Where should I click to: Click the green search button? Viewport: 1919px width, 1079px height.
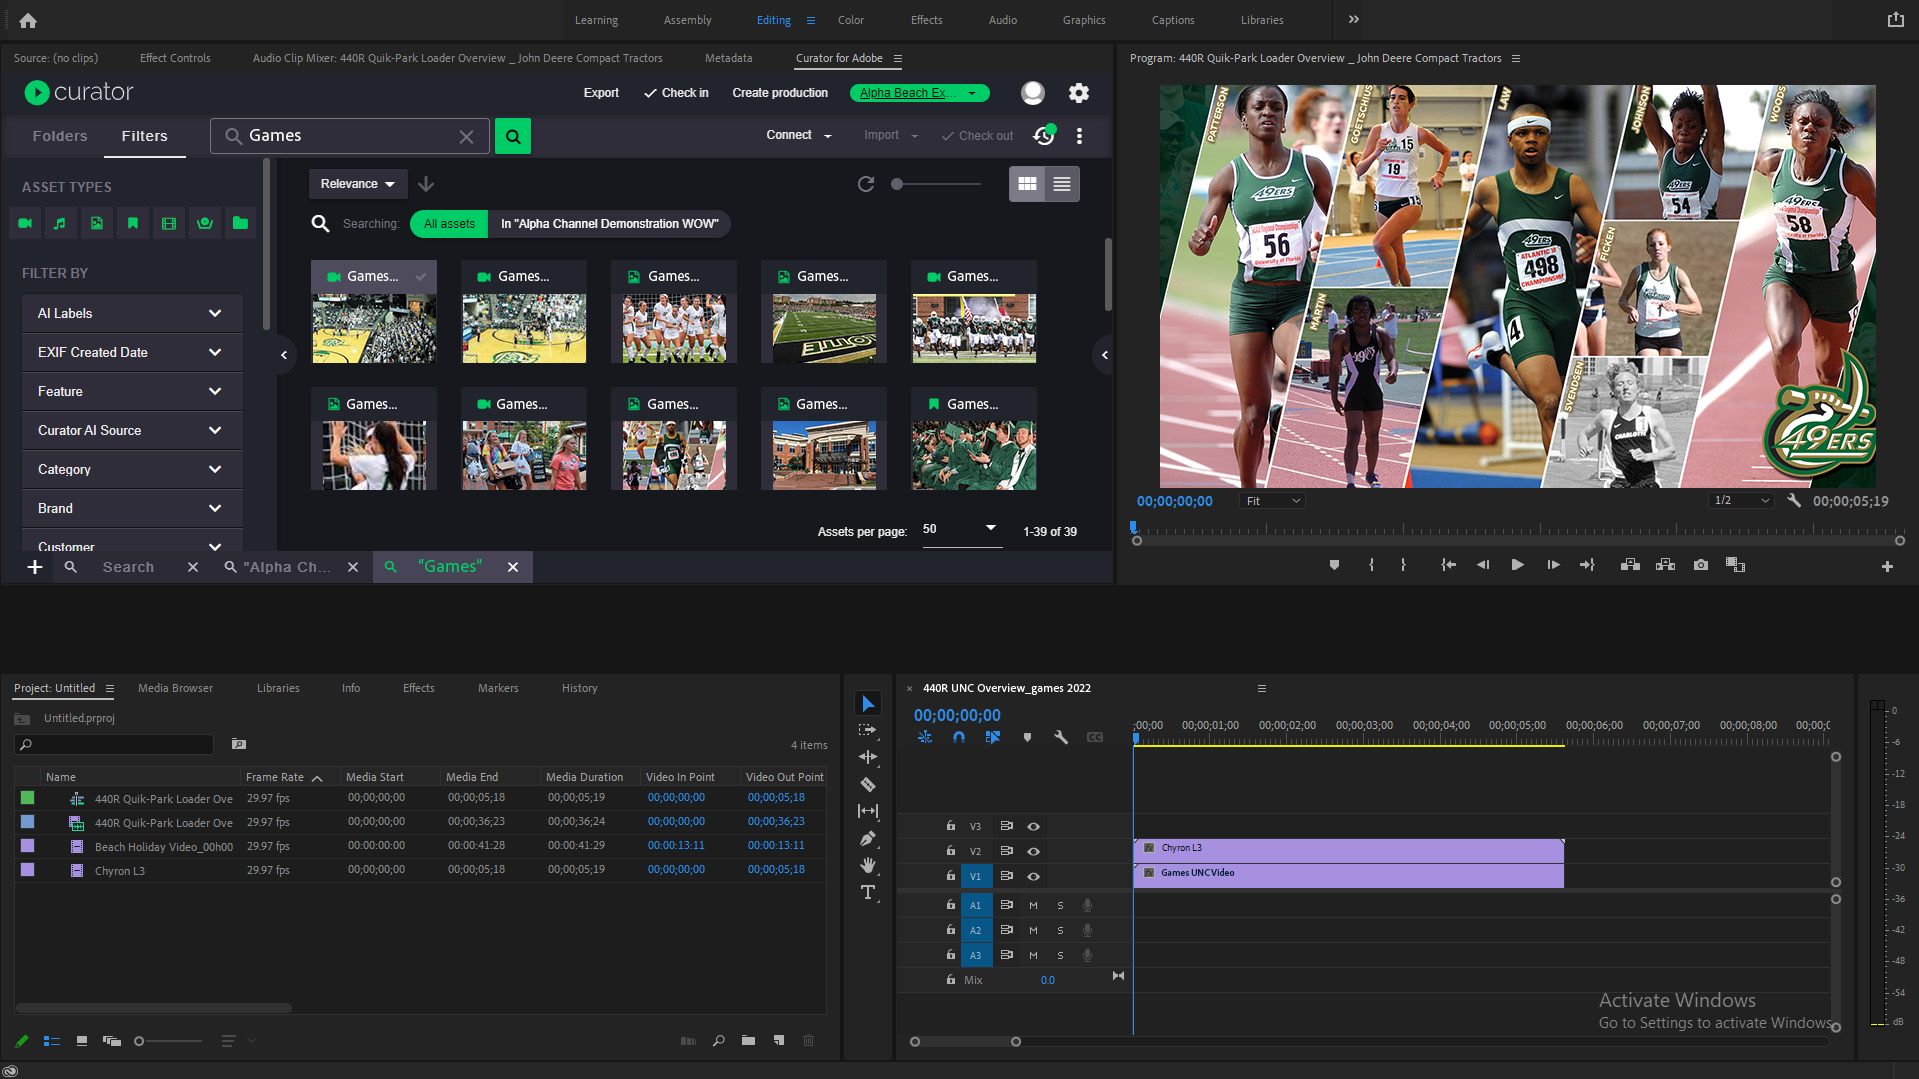pos(513,136)
